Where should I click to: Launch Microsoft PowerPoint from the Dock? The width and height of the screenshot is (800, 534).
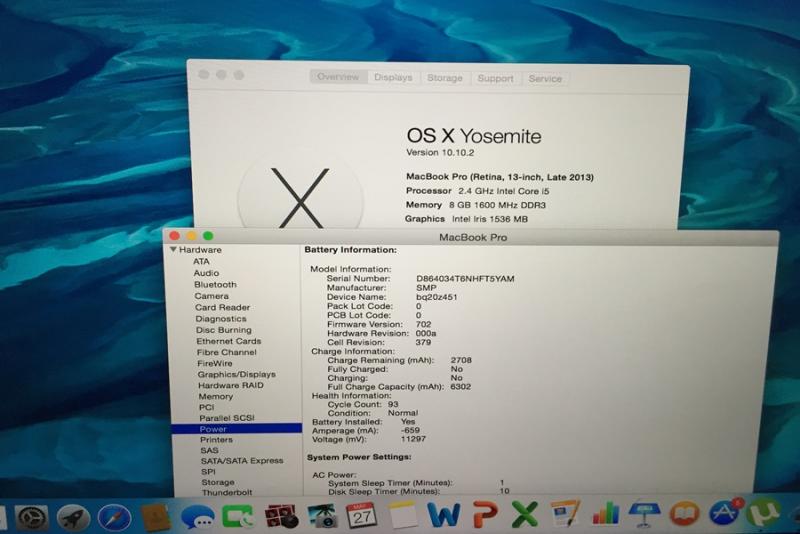click(484, 514)
